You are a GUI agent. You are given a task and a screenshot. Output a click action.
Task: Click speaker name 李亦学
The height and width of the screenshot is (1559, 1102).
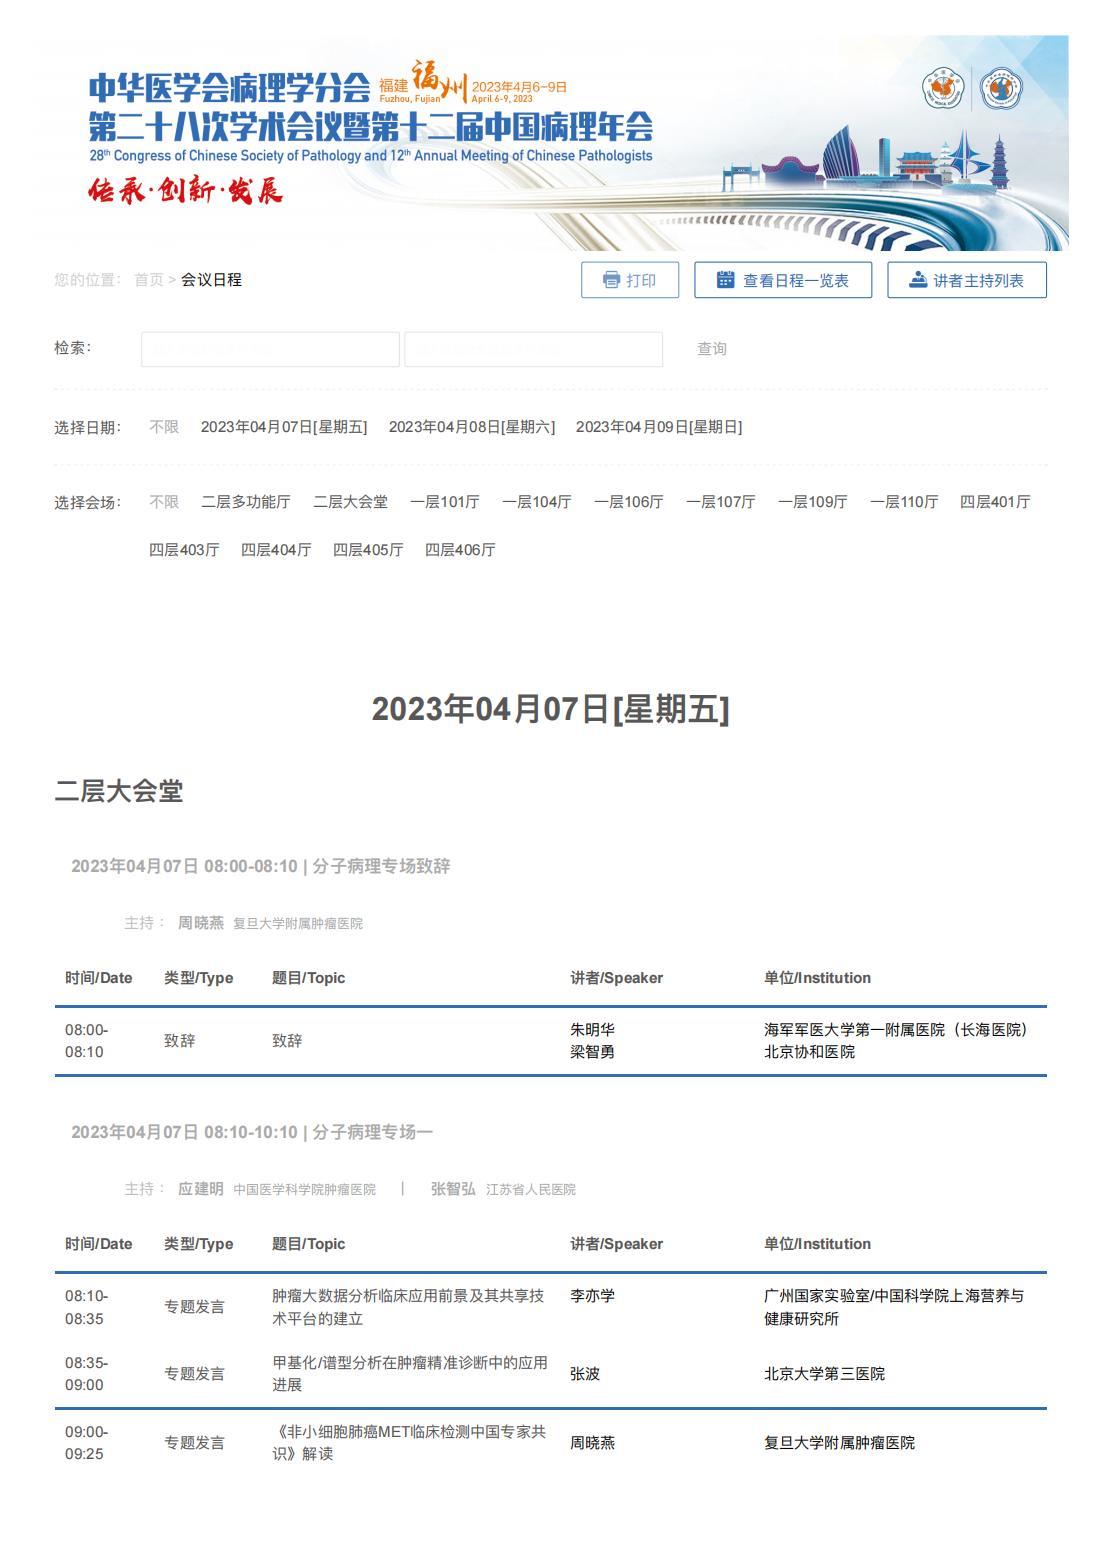pos(592,1296)
